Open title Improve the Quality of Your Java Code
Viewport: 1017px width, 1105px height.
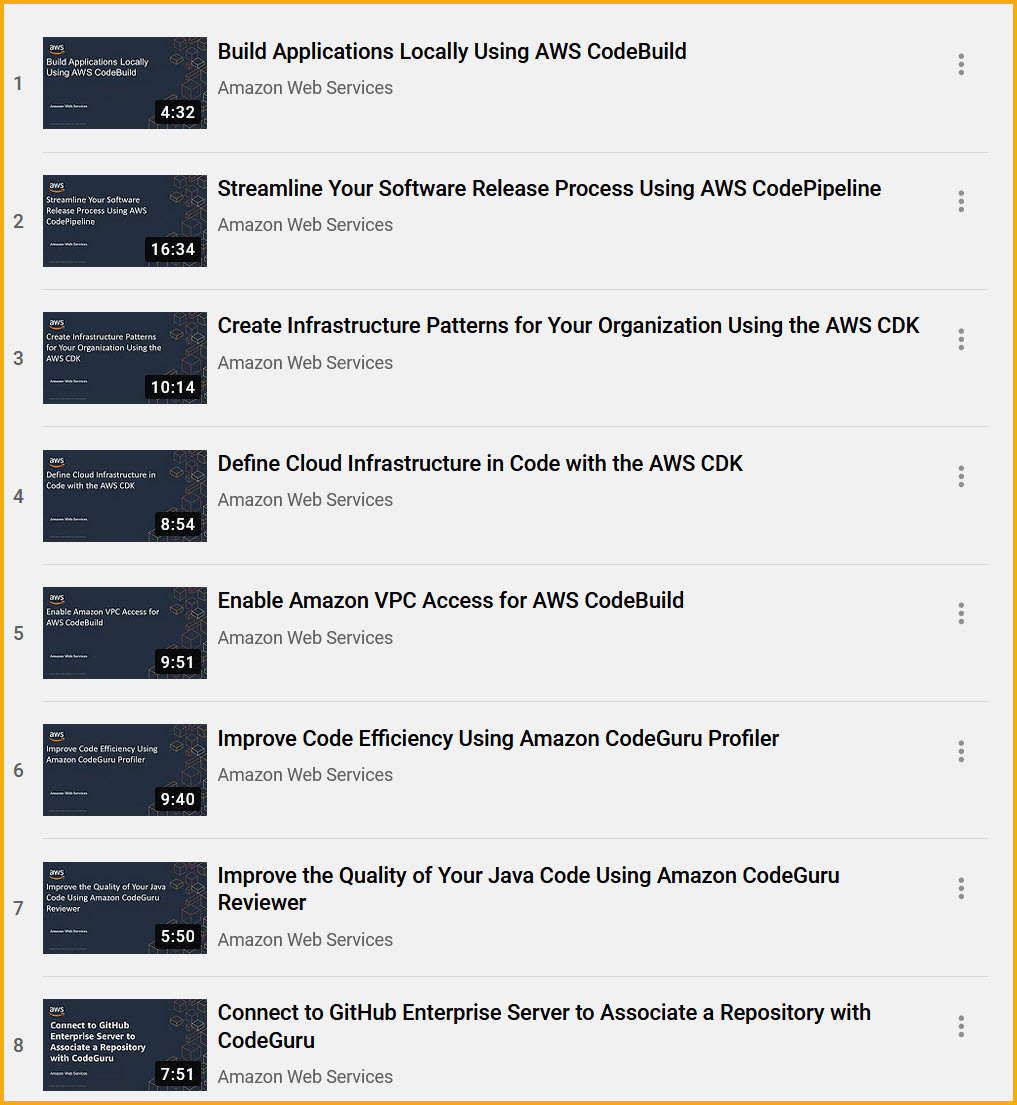click(x=529, y=889)
